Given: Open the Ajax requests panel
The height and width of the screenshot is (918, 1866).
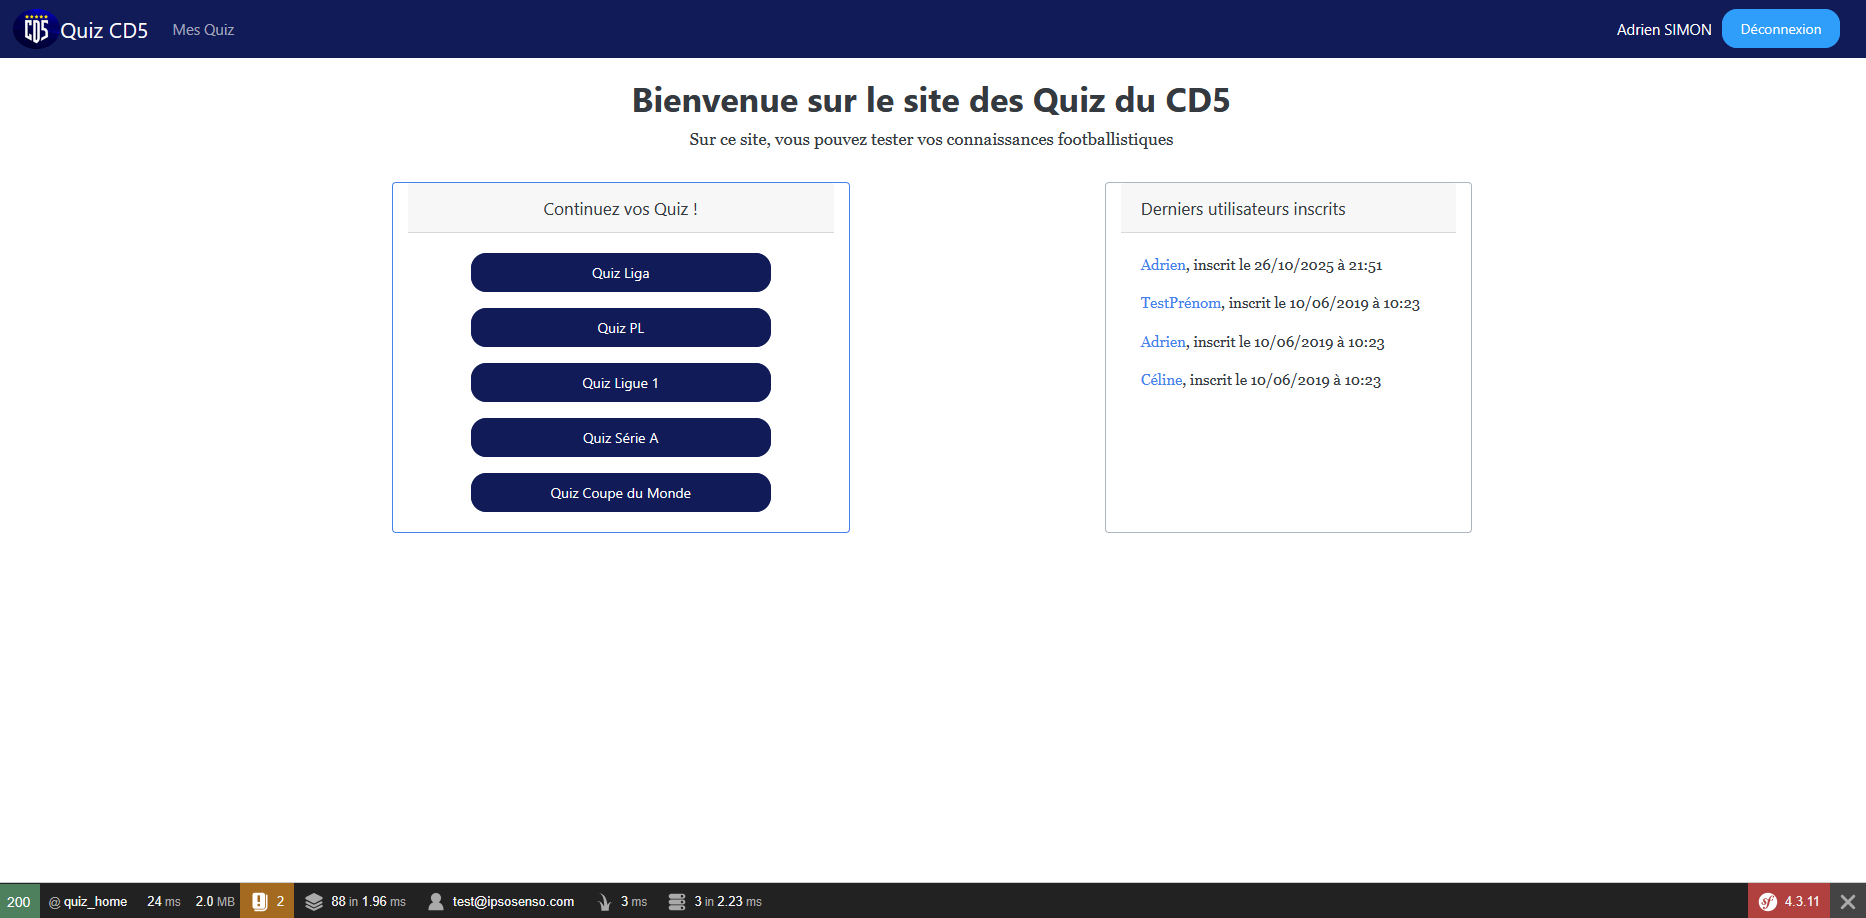Looking at the screenshot, I should 622,901.
